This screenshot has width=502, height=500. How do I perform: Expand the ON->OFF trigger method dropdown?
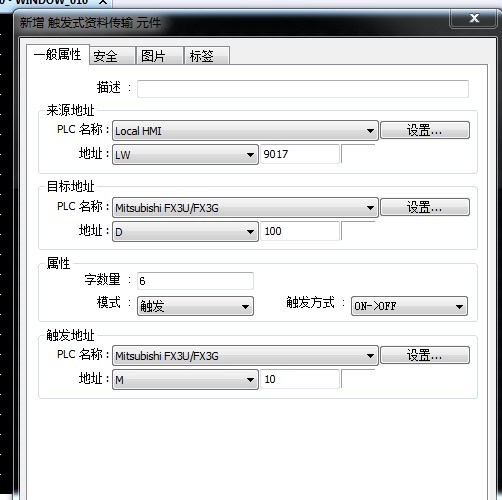click(409, 306)
